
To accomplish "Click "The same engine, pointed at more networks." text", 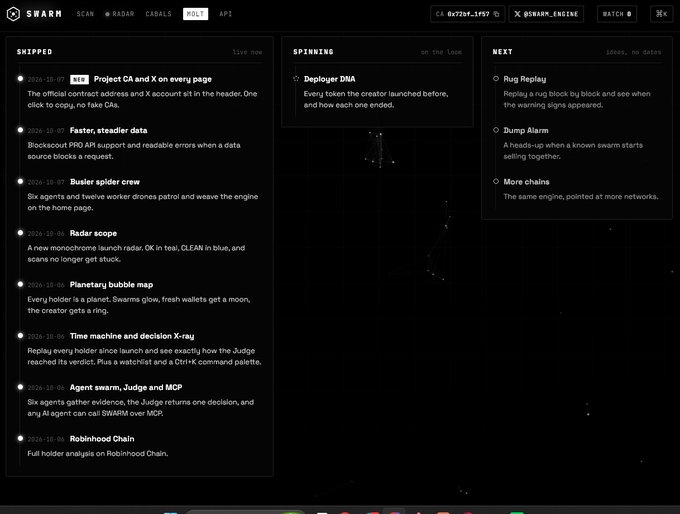I will click(x=580, y=196).
